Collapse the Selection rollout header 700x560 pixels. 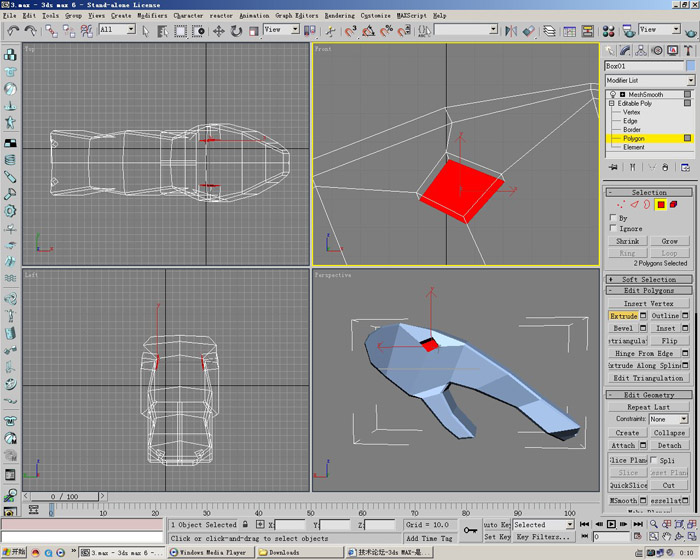click(649, 192)
